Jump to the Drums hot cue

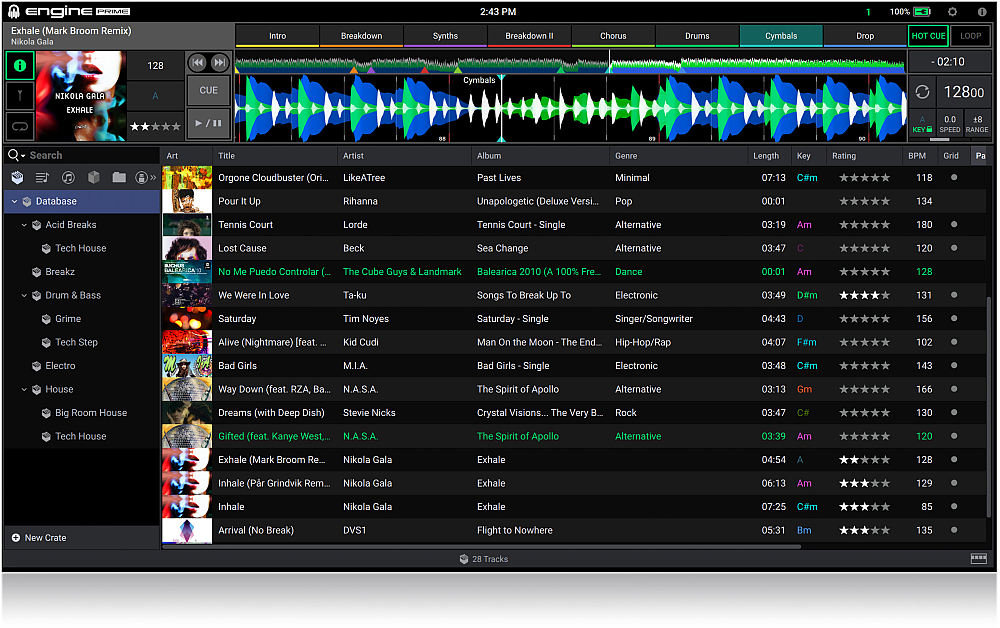(x=697, y=36)
